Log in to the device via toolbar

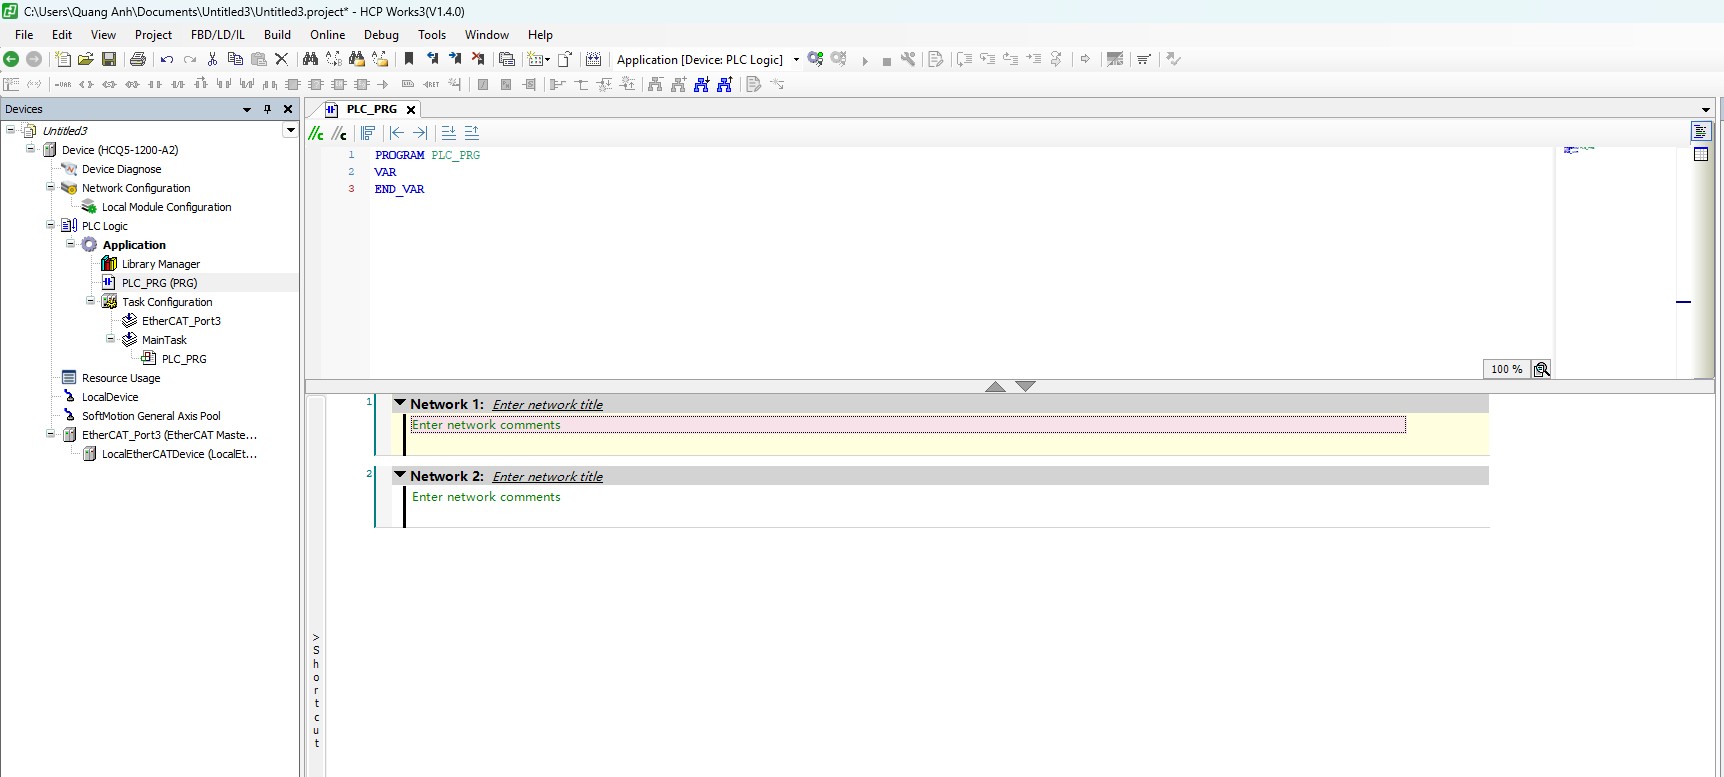pos(816,59)
